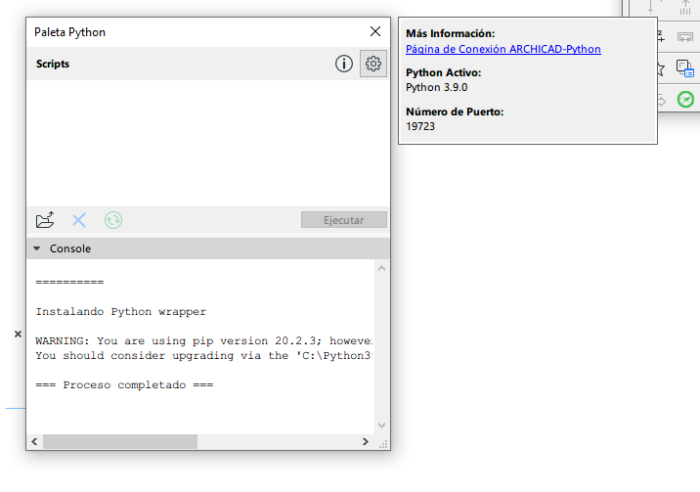700x492 pixels.
Task: Click the 'Más Información:' heading
Action: [x=450, y=33]
